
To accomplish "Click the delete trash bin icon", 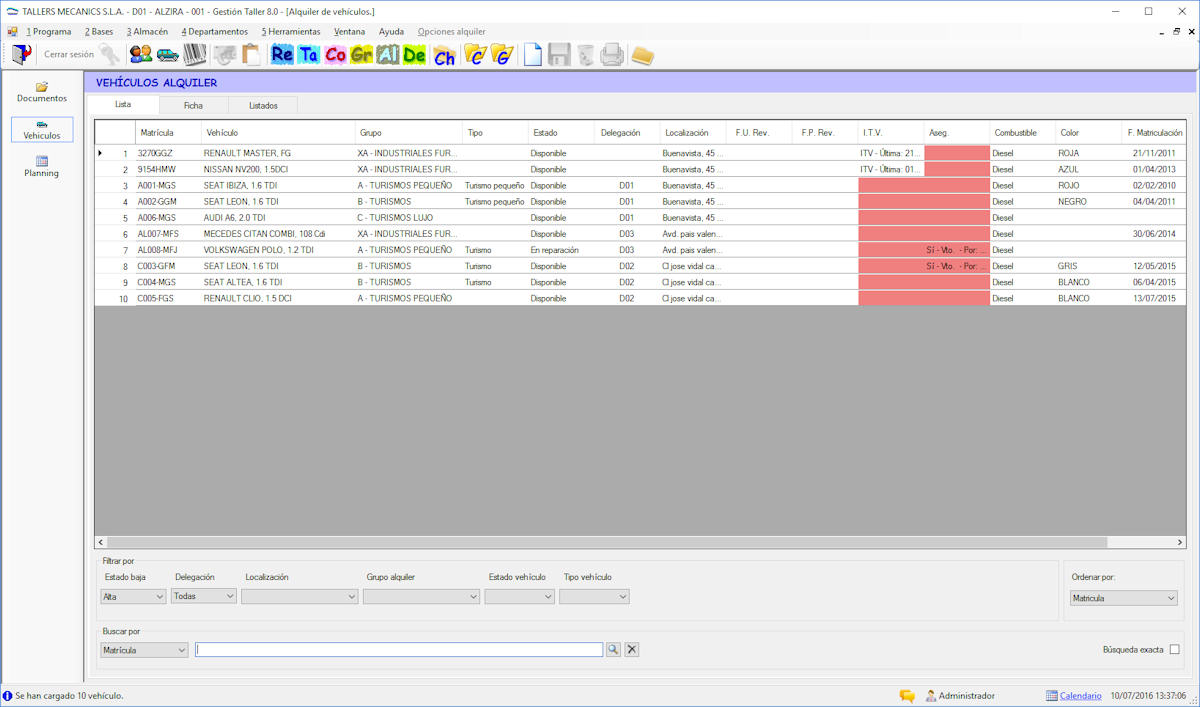I will pyautogui.click(x=585, y=55).
